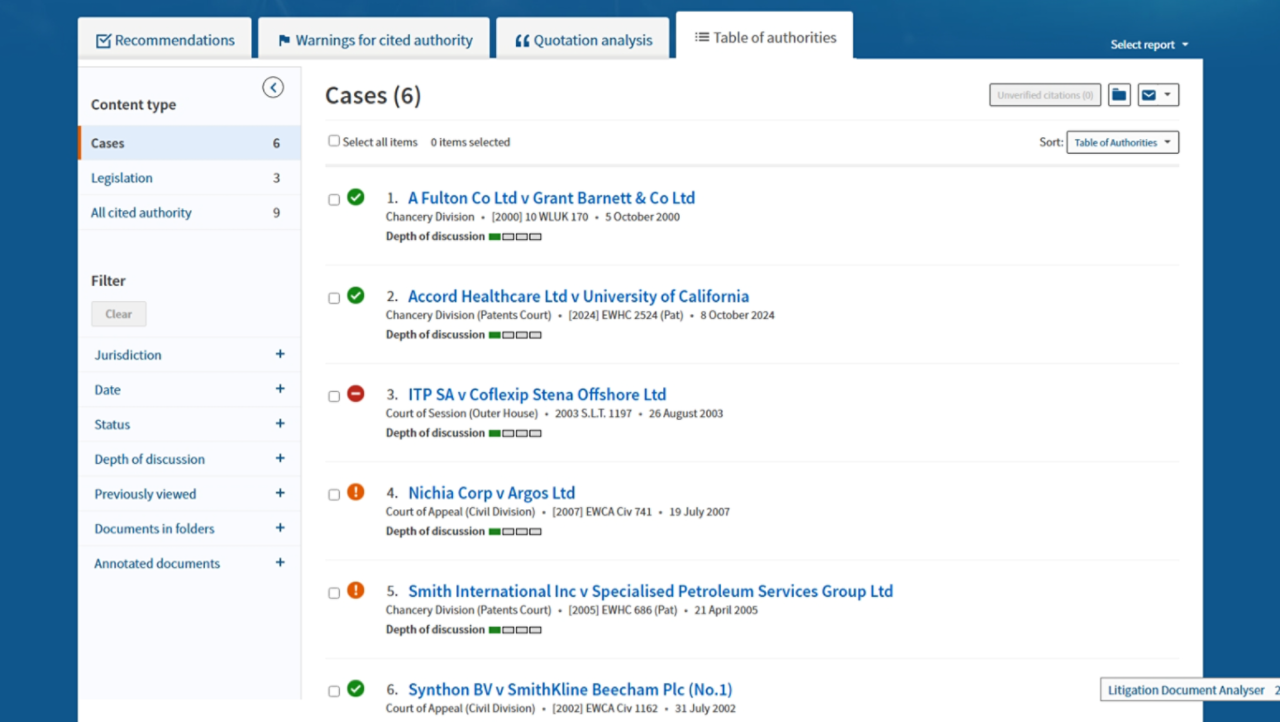Image resolution: width=1280 pixels, height=722 pixels.
Task: Select checkbox for Nichia Corp v Argos
Action: pos(334,495)
